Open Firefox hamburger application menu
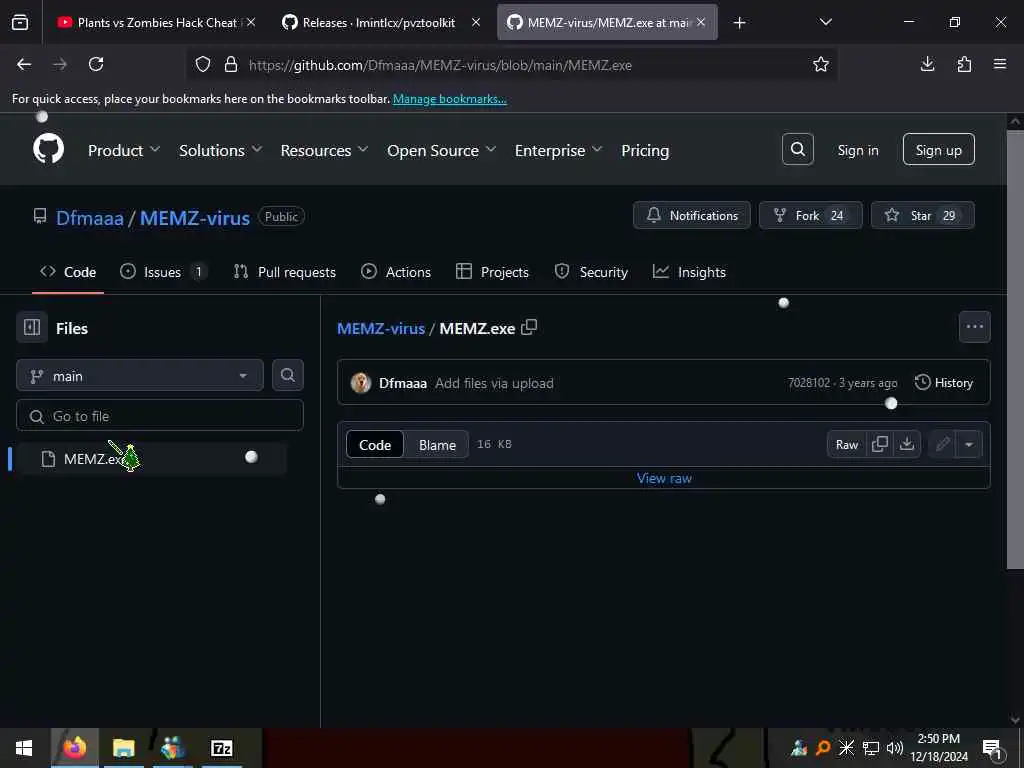Screen dimensions: 1024x768 pyautogui.click(x=1000, y=64)
